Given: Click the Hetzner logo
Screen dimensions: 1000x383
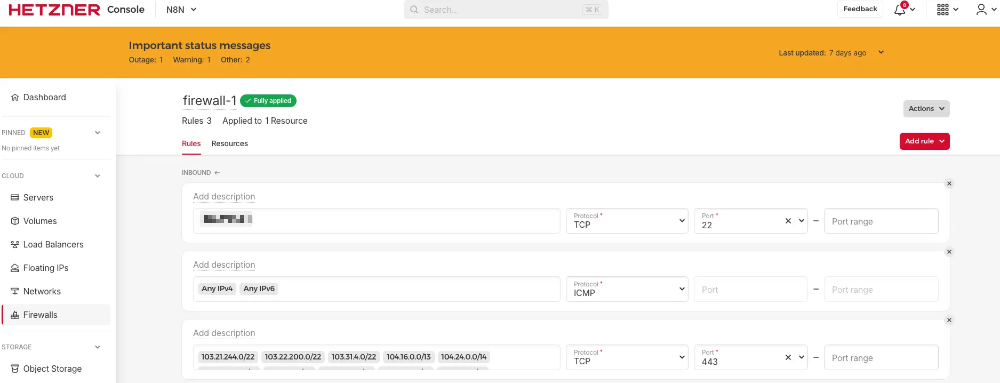Looking at the screenshot, I should click(54, 10).
